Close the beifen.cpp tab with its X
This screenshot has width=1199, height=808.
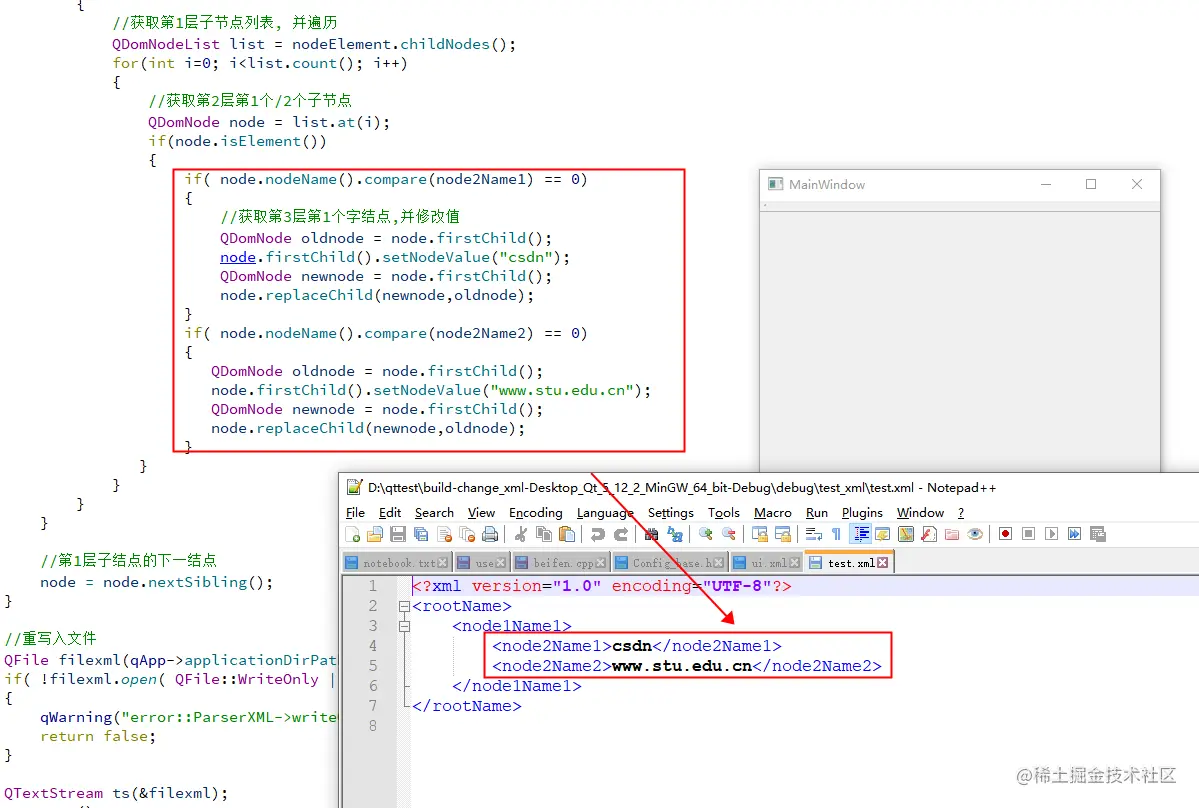point(600,563)
